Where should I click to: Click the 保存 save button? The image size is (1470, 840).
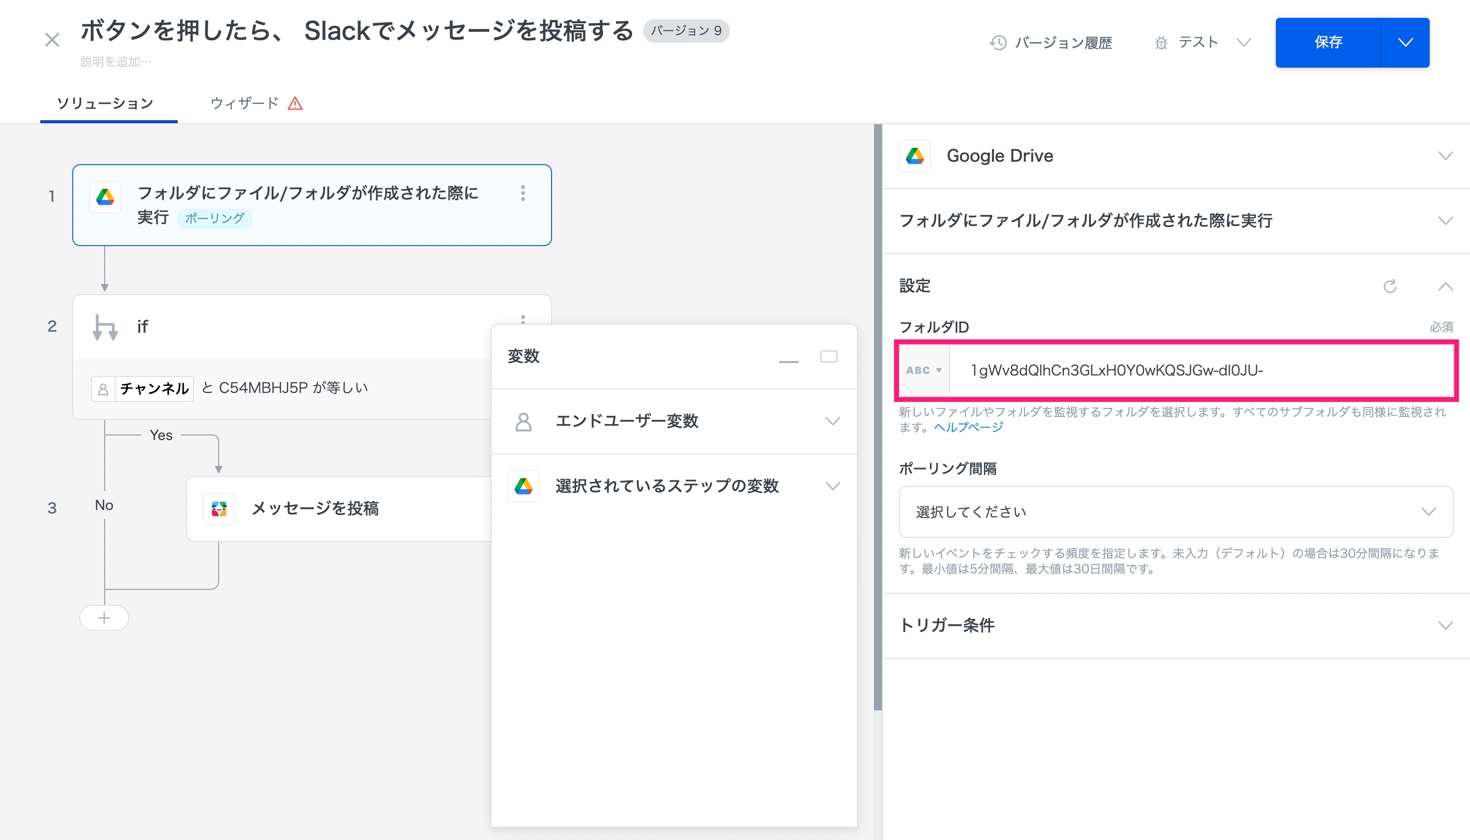click(1328, 43)
